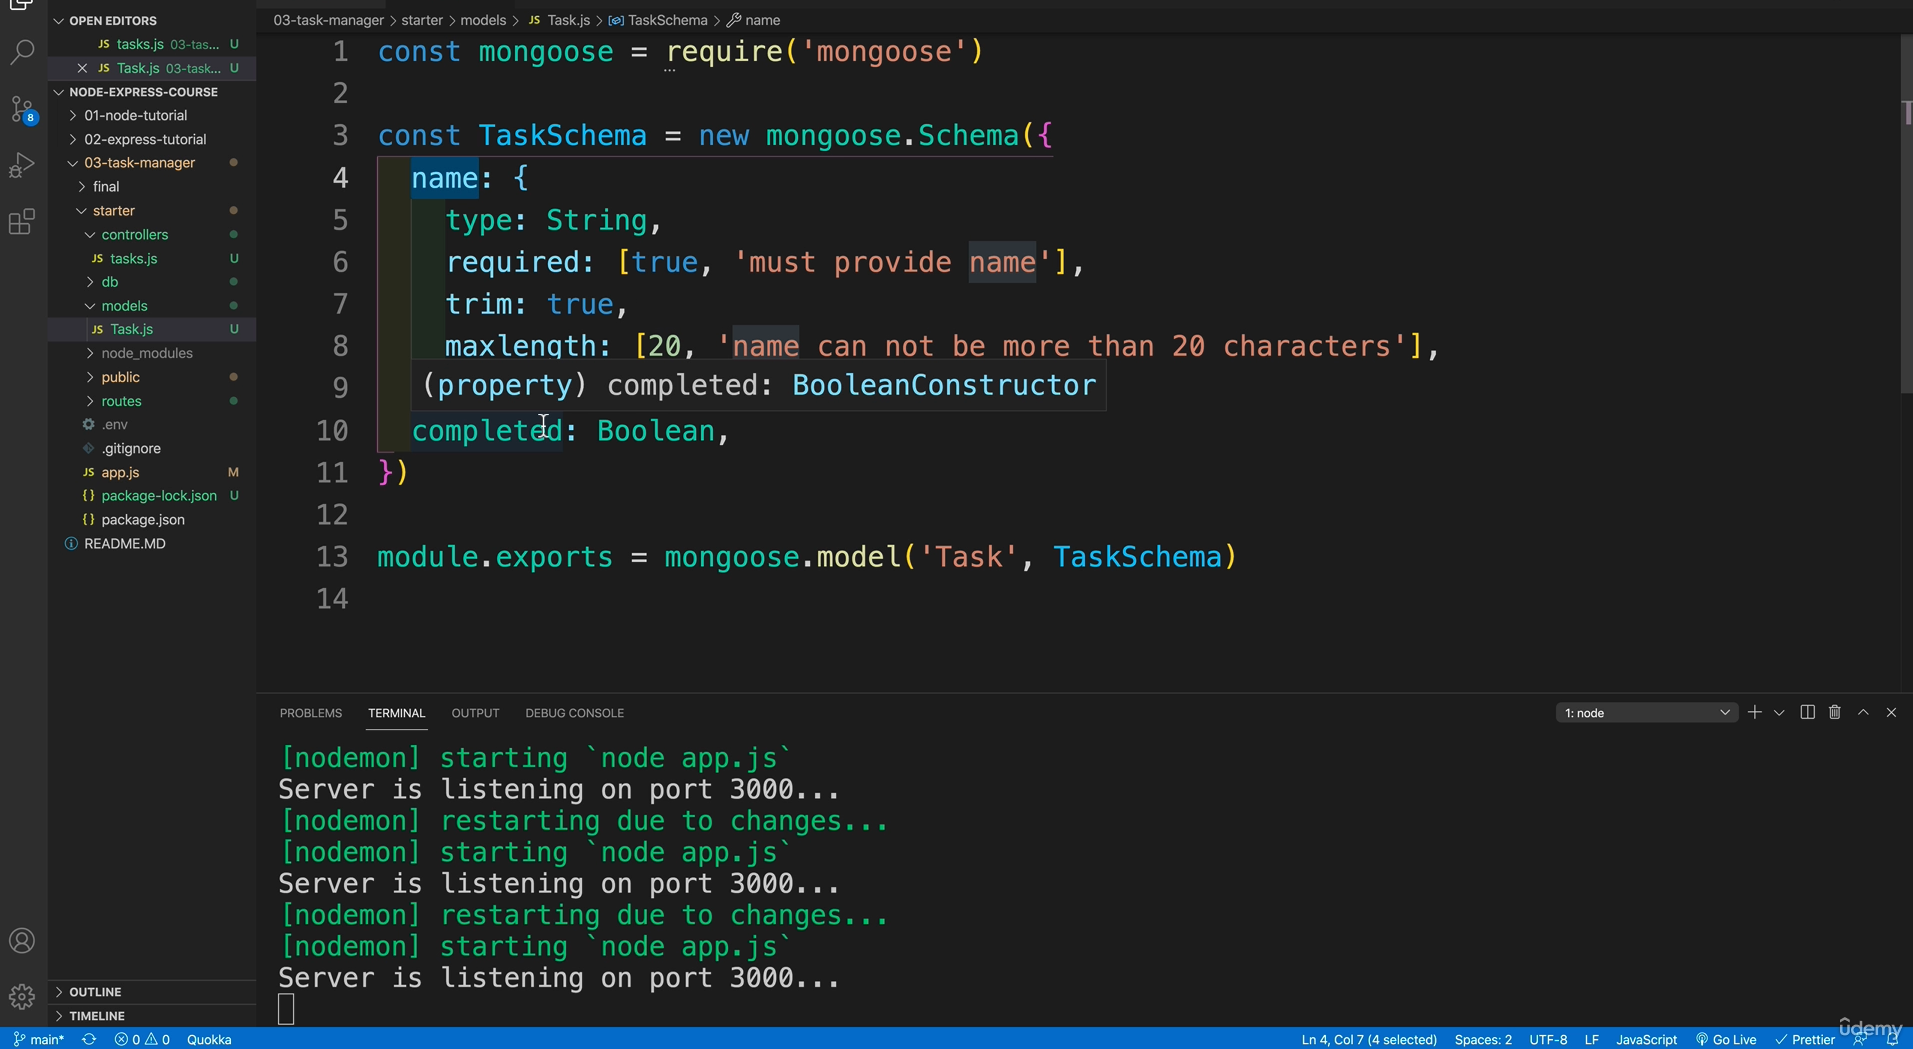Expand the 01-node-tutorial folder

click(x=135, y=115)
